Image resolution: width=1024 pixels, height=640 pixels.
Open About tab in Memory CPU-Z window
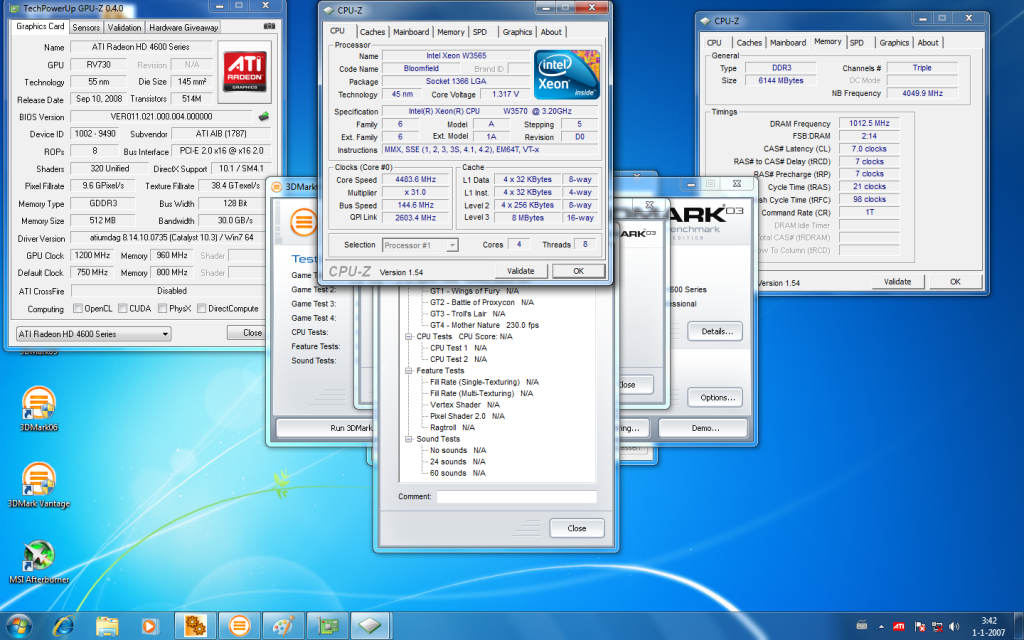pos(928,42)
